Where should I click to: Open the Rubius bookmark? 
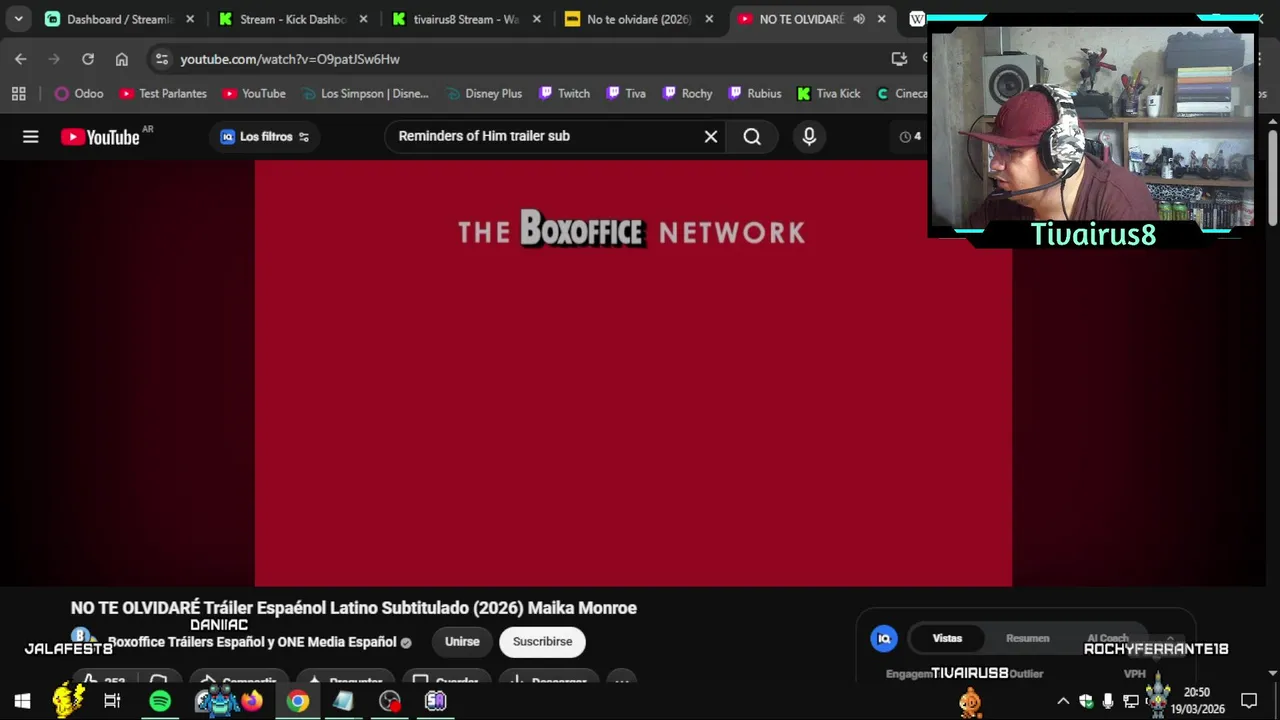(x=754, y=94)
